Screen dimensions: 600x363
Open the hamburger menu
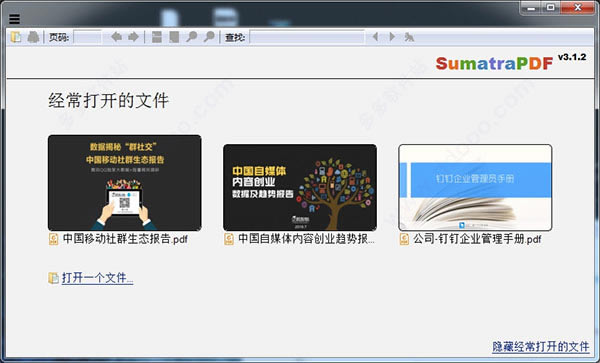[x=14, y=18]
